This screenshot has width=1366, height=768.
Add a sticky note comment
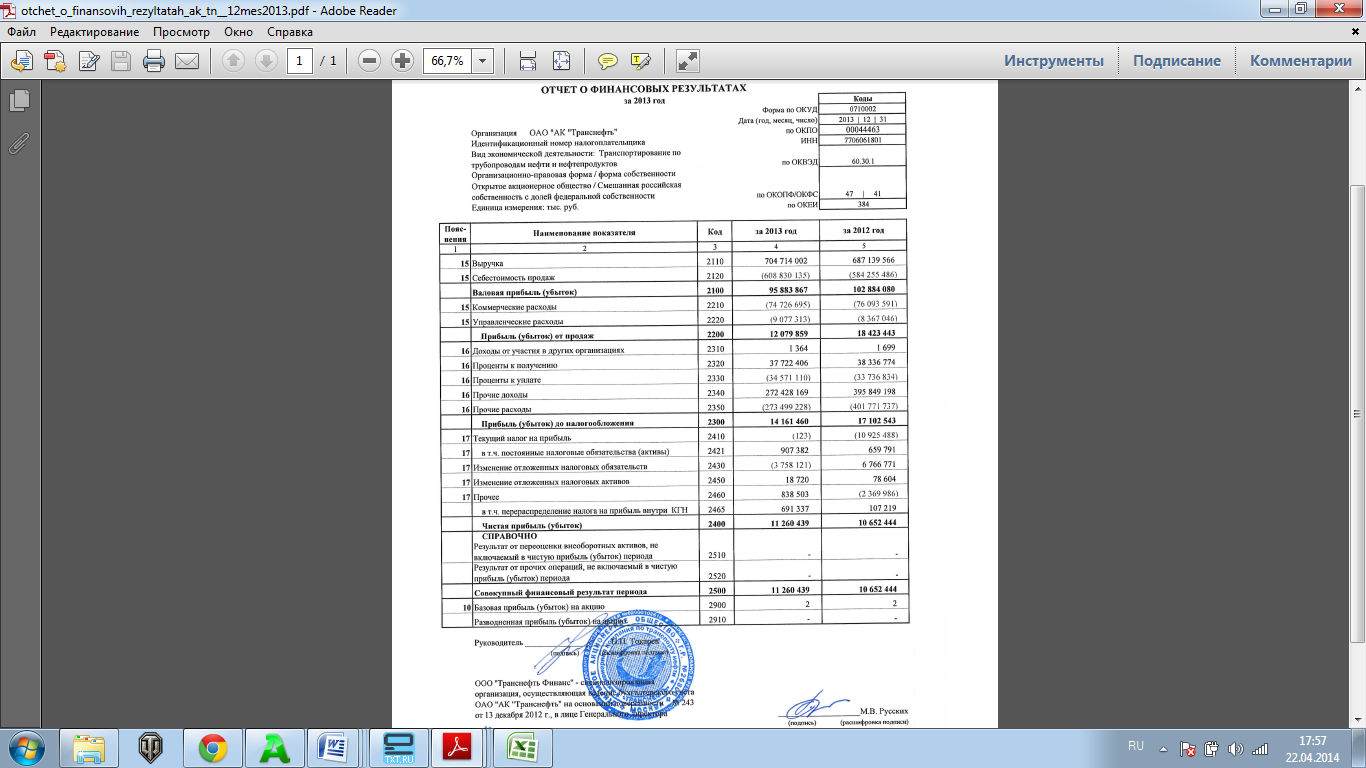pos(607,61)
